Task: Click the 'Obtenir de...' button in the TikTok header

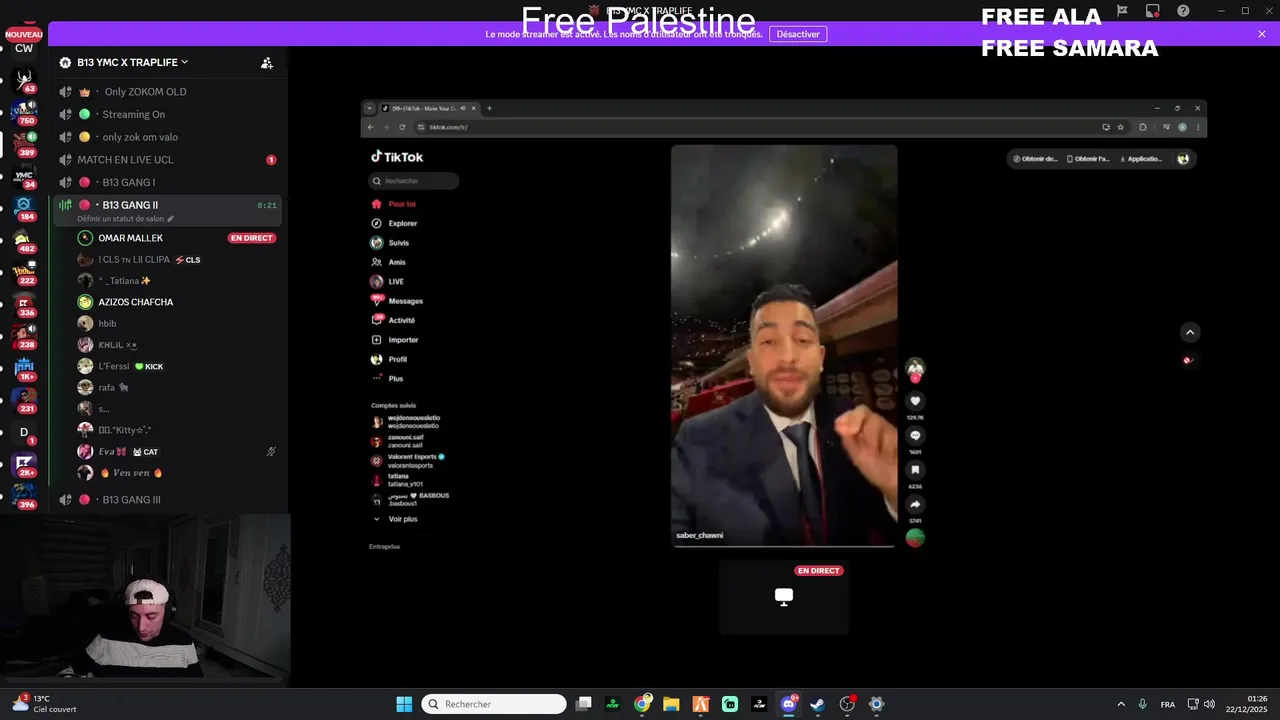Action: [1035, 159]
